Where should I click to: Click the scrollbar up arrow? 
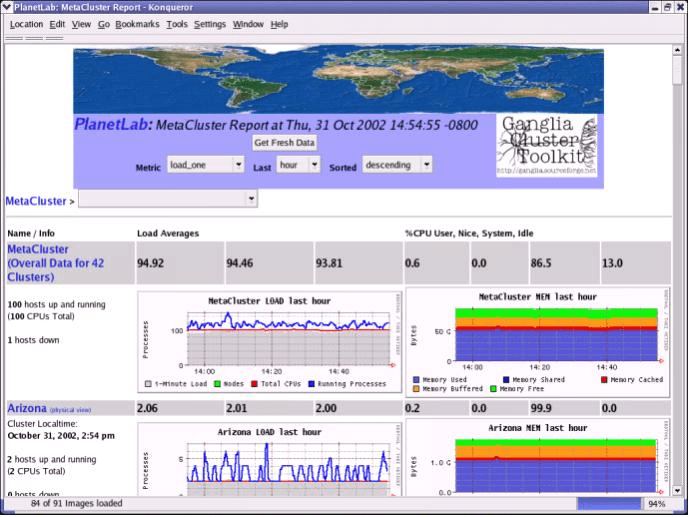pos(677,50)
